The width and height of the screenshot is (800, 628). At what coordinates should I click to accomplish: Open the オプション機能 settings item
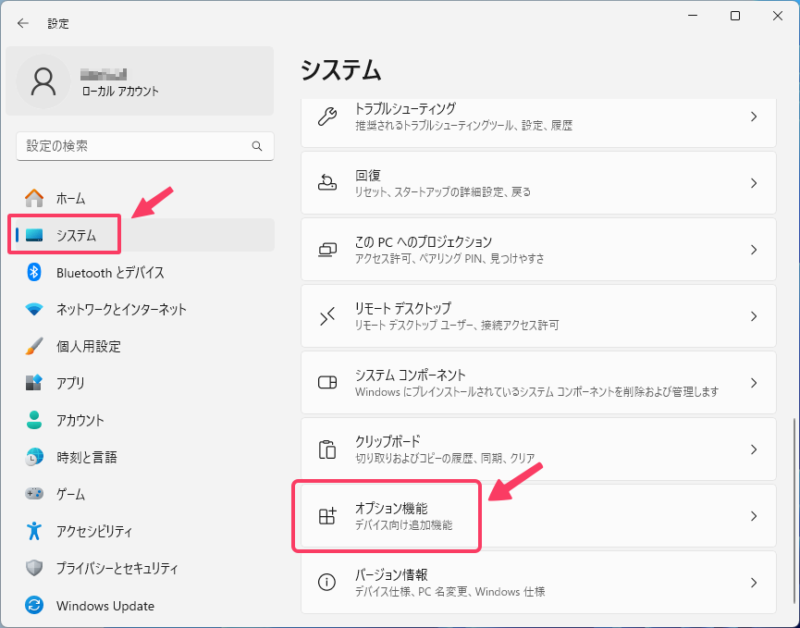538,516
